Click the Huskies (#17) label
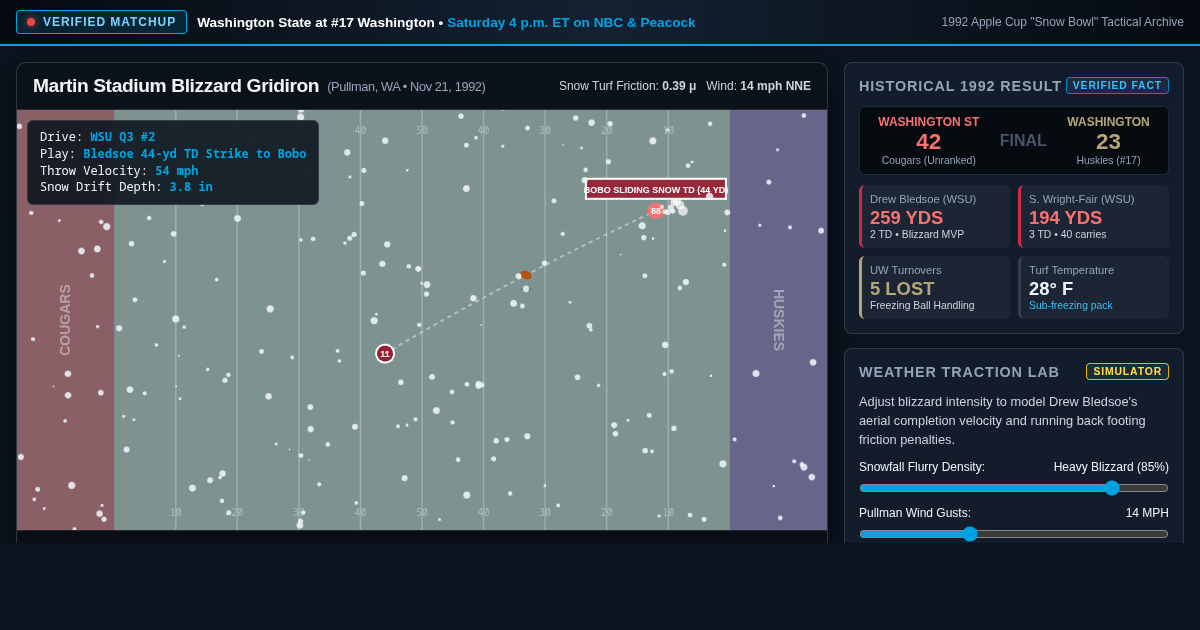 (x=1108, y=160)
